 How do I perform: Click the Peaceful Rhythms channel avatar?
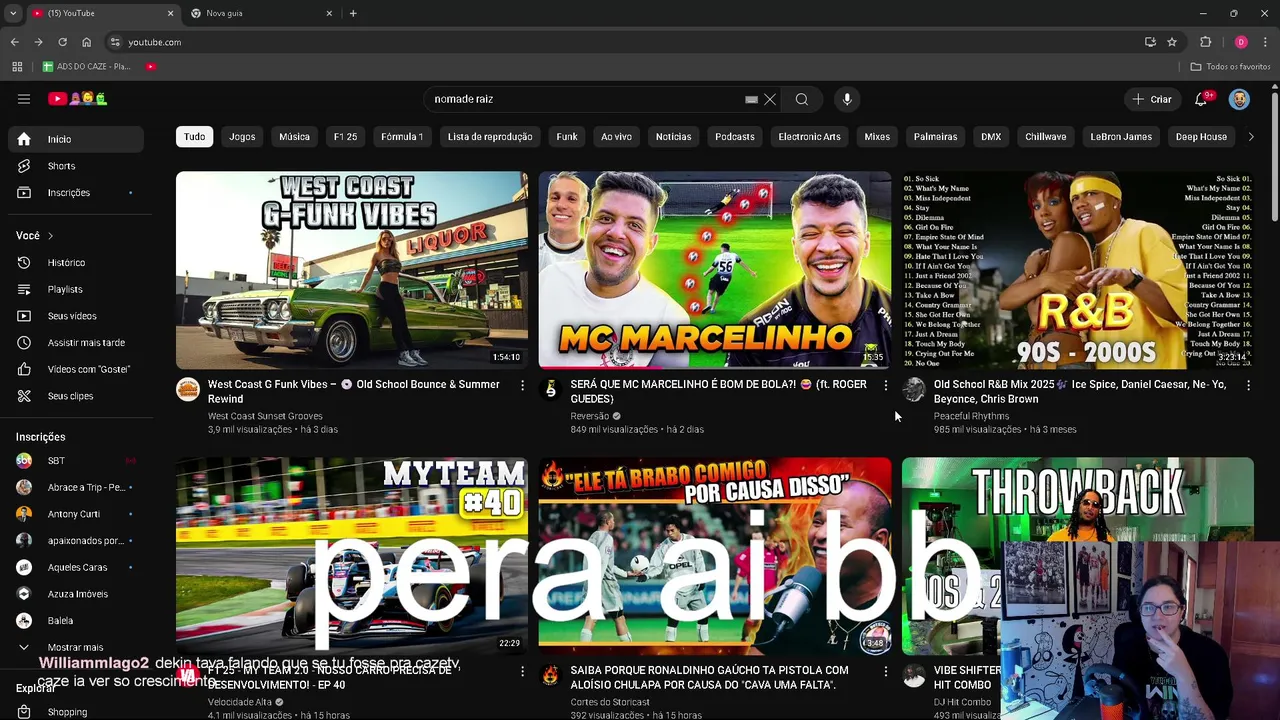pyautogui.click(x=913, y=390)
